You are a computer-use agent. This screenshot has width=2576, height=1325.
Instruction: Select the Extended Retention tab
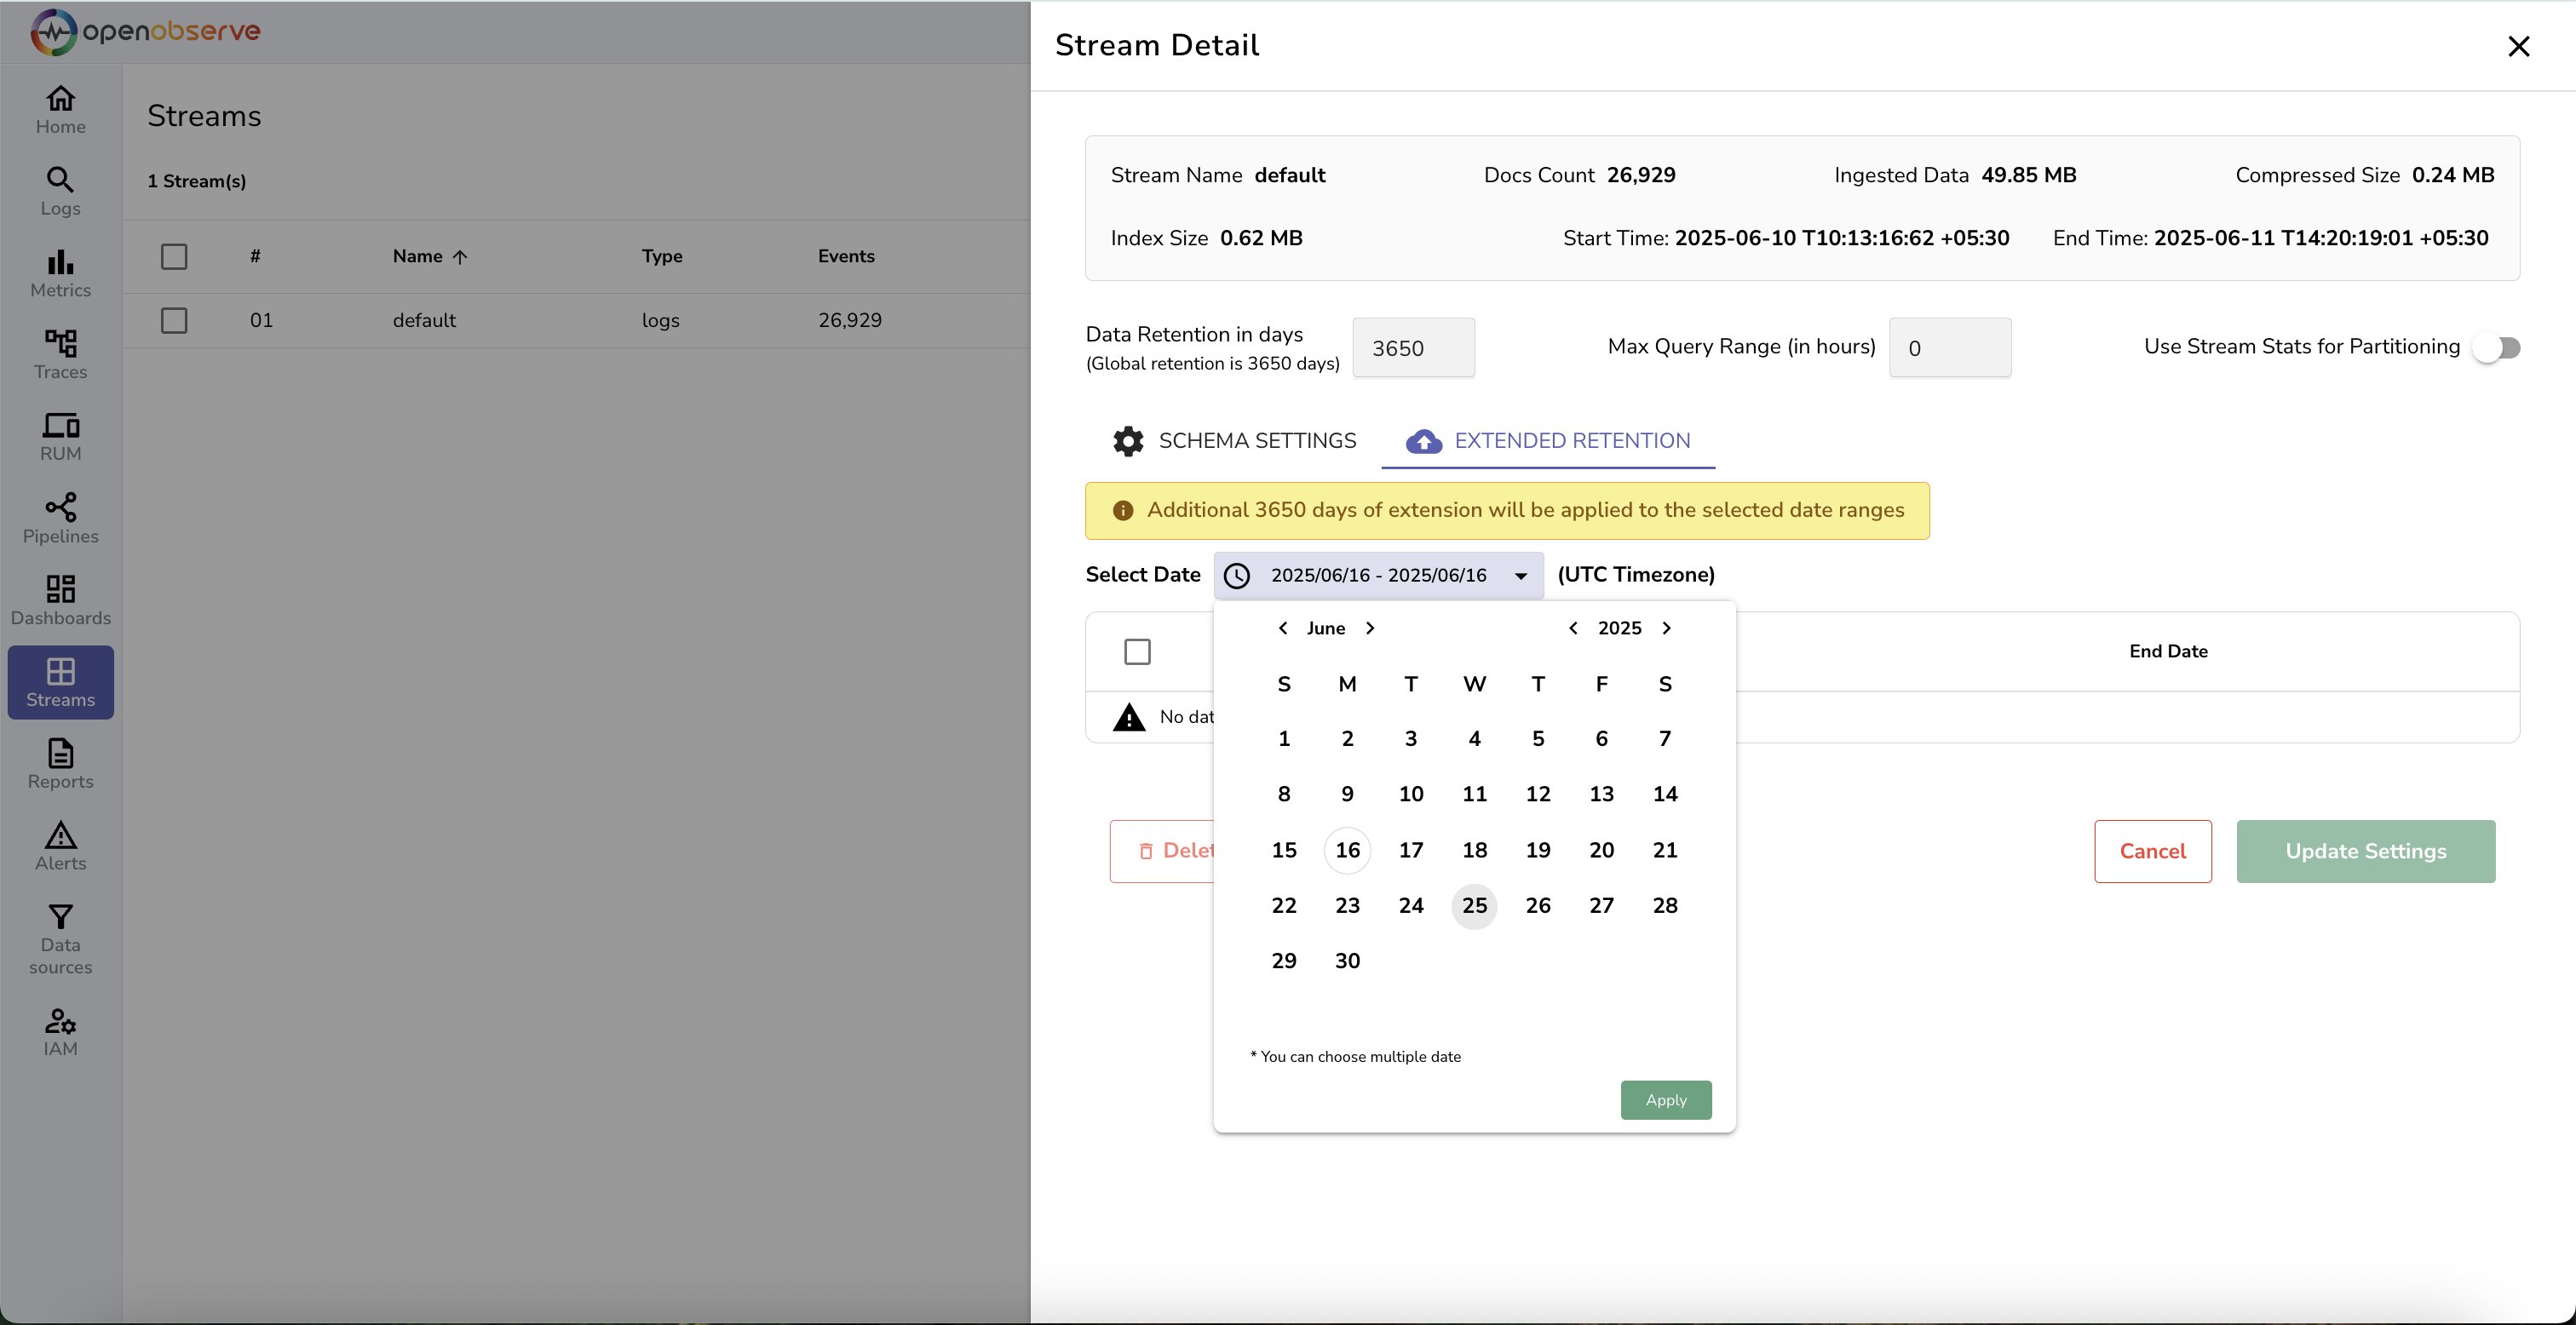tap(1548, 441)
